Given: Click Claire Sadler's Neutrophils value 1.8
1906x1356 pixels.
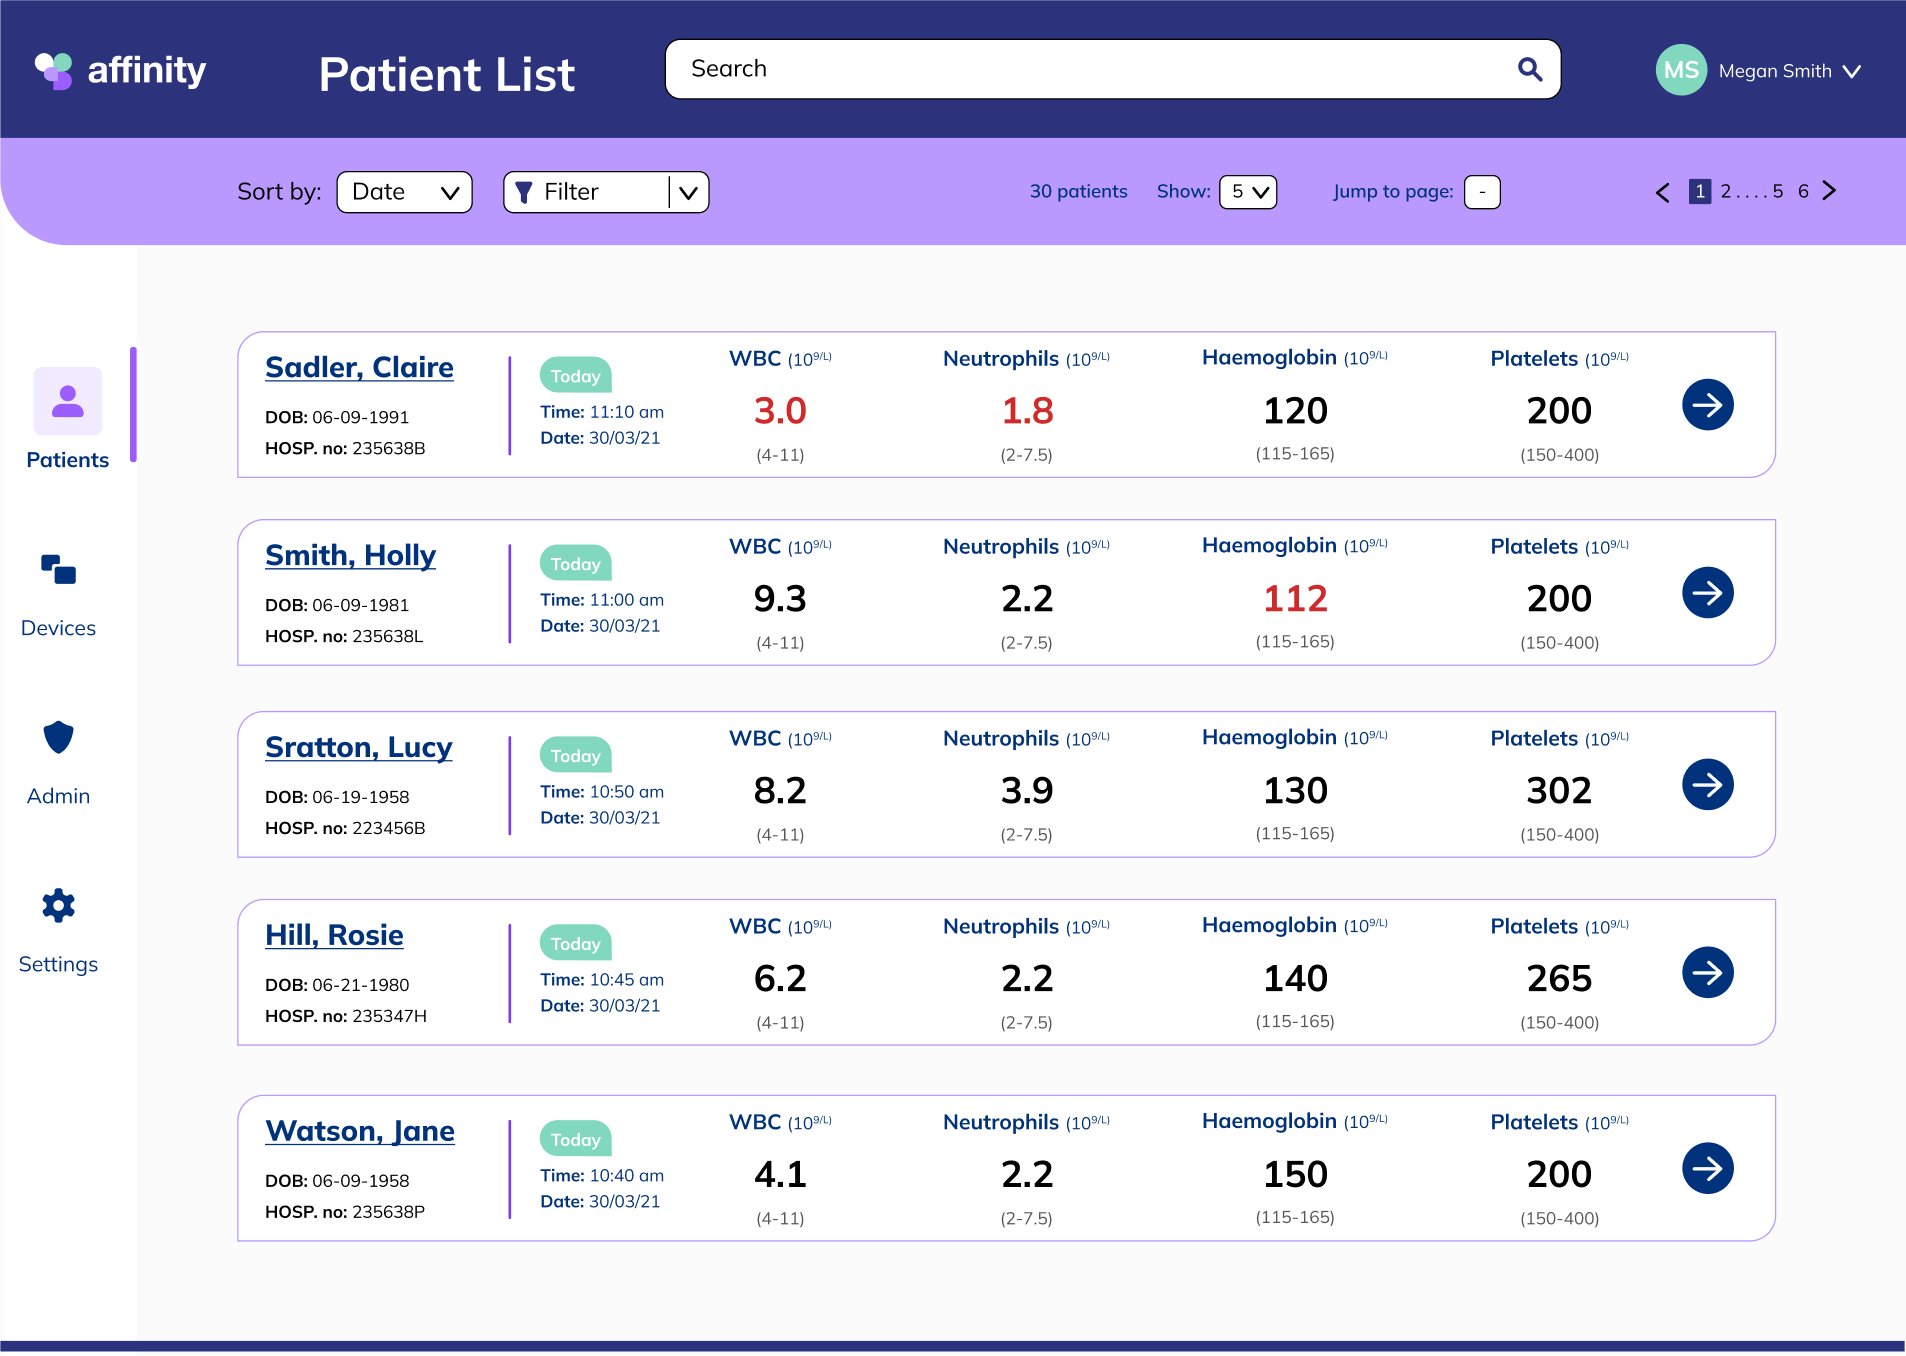Looking at the screenshot, I should pos(1027,411).
